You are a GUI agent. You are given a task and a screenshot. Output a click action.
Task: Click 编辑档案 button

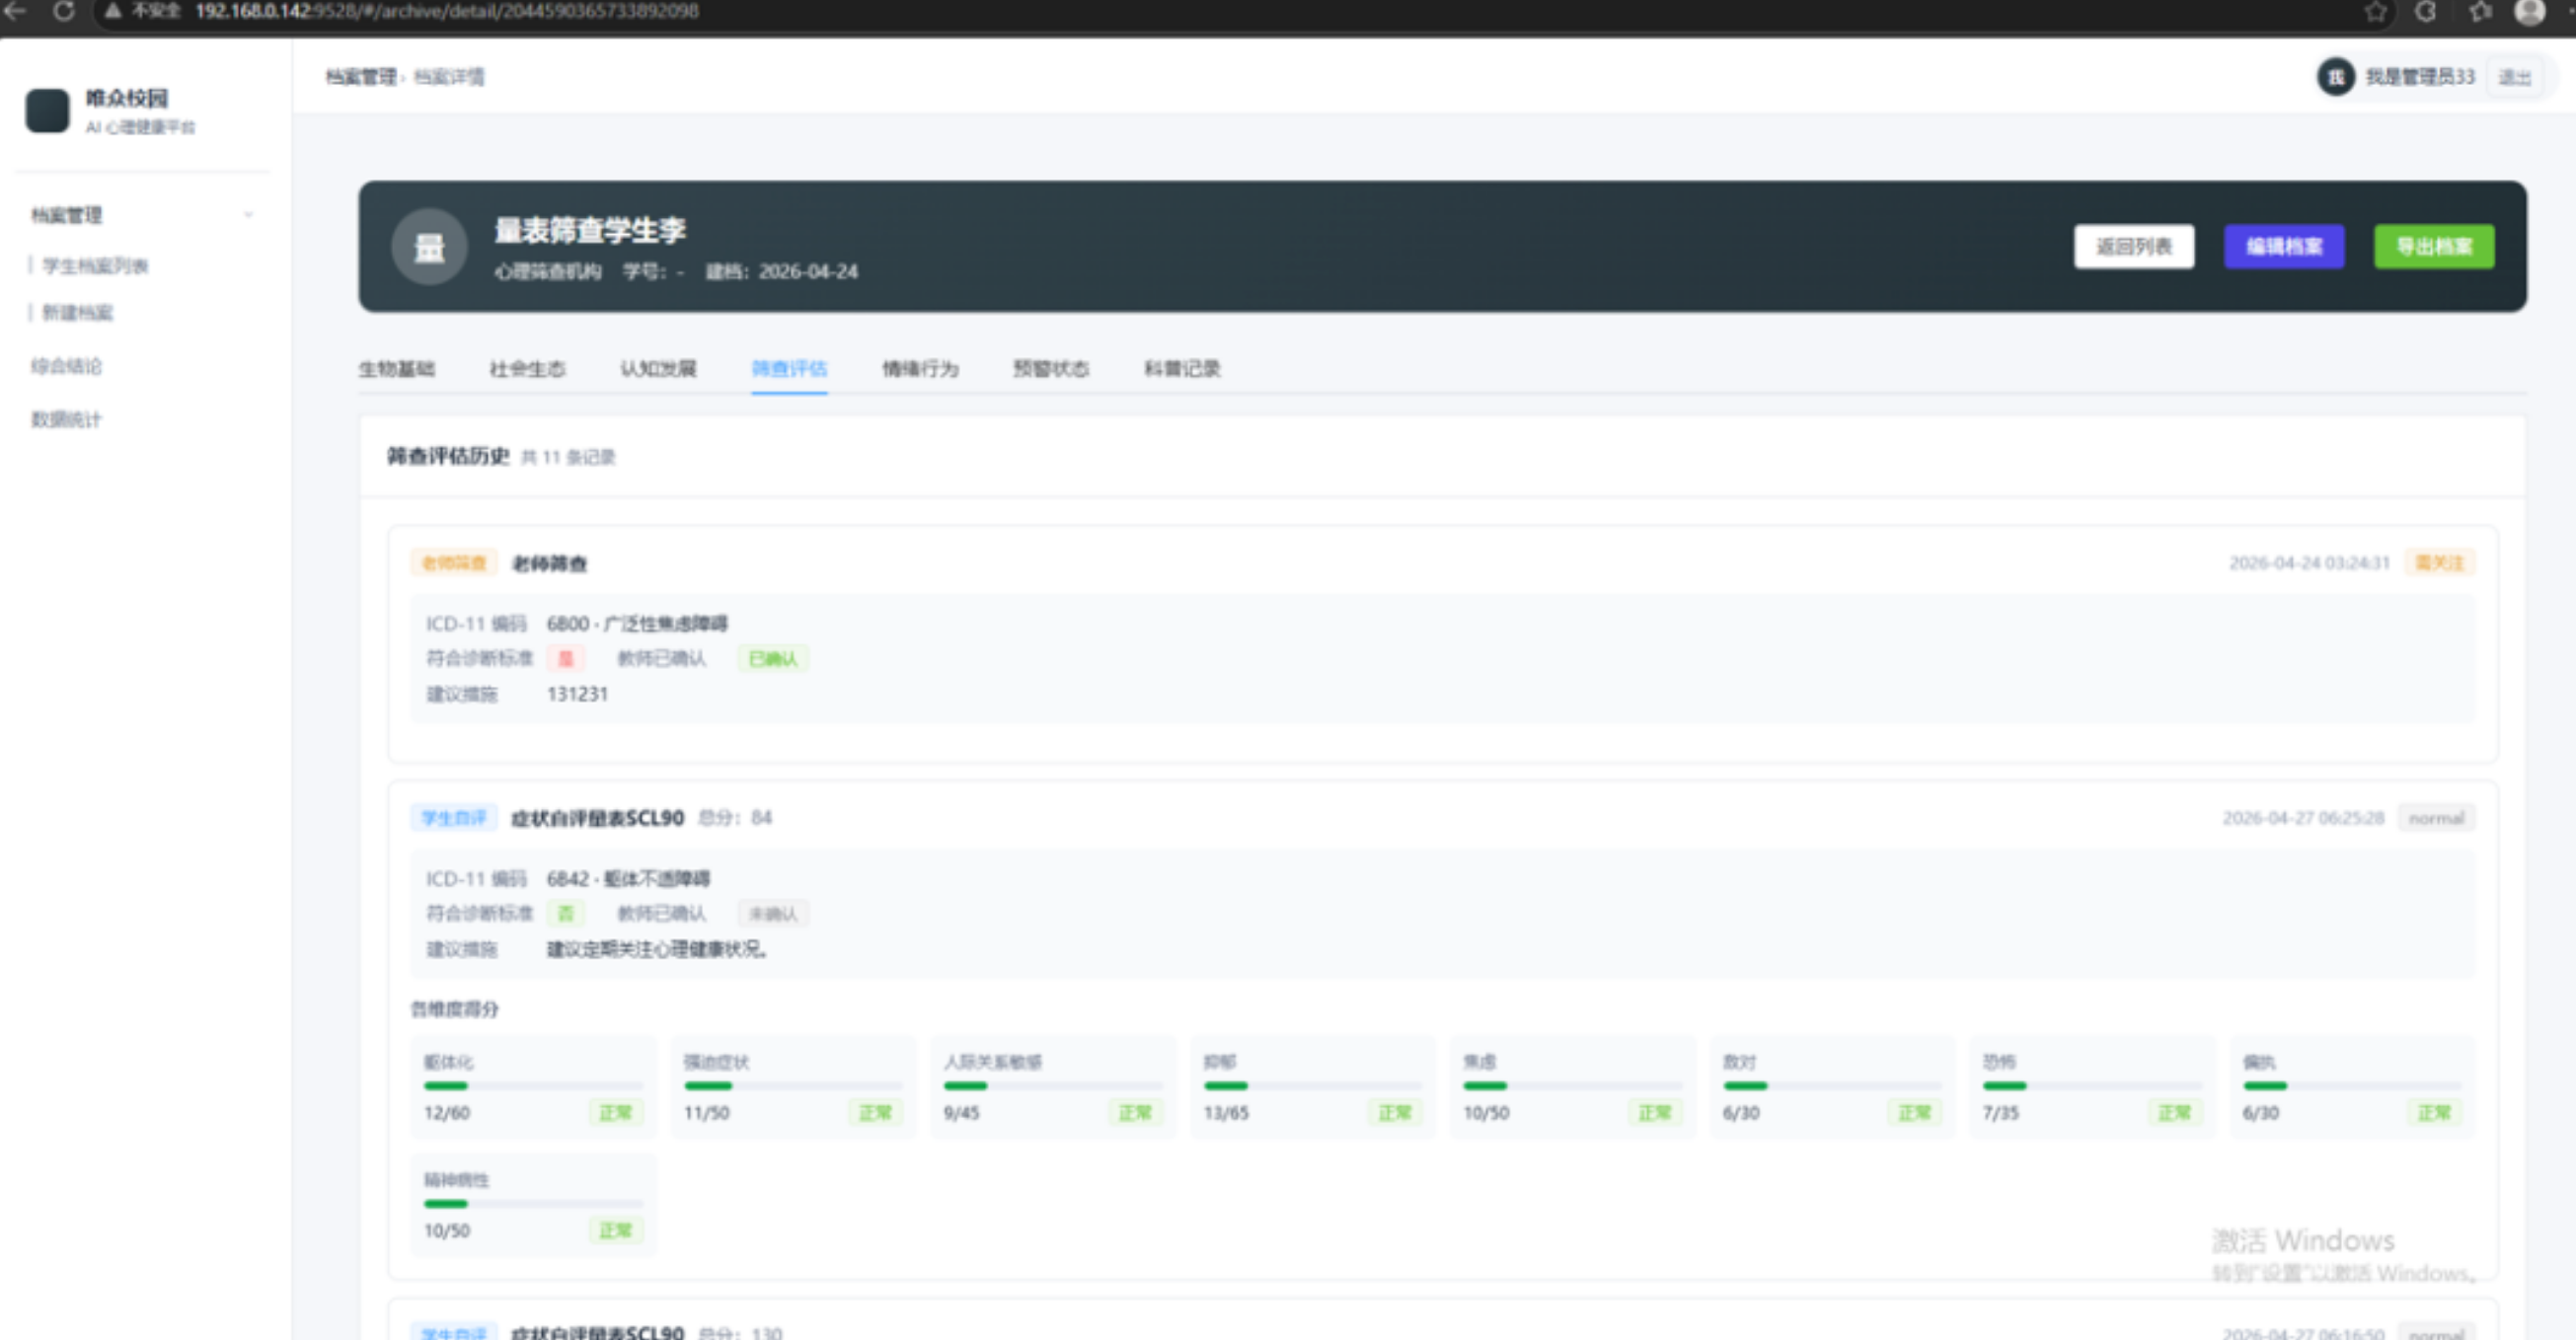[x=2284, y=247]
